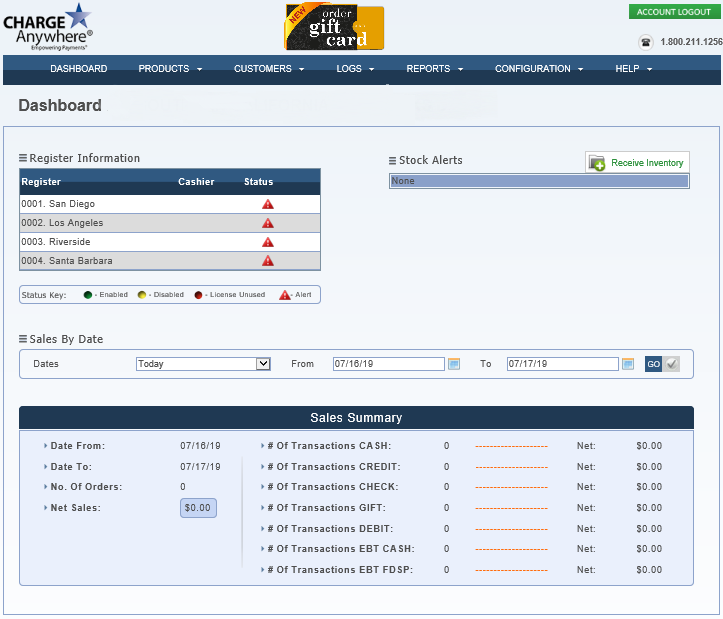Open the From date calendar picker
The width and height of the screenshot is (723, 619).
(454, 364)
